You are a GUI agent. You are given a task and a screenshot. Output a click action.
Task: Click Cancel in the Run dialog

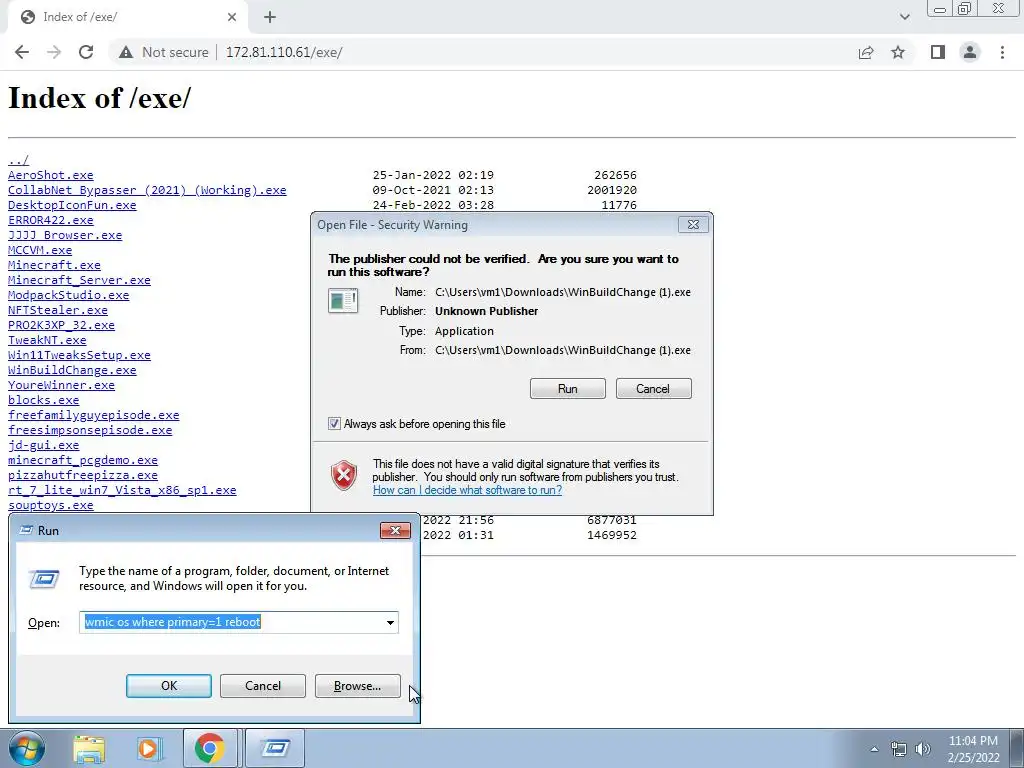tap(263, 686)
